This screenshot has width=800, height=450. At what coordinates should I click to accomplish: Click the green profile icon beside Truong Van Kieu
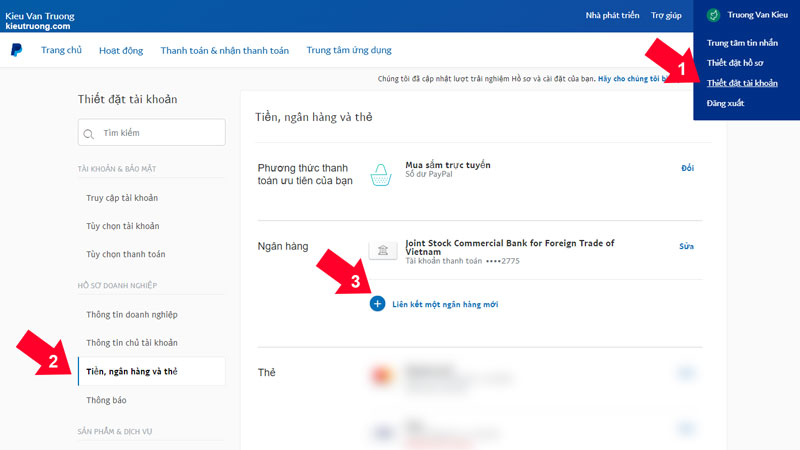tap(713, 15)
